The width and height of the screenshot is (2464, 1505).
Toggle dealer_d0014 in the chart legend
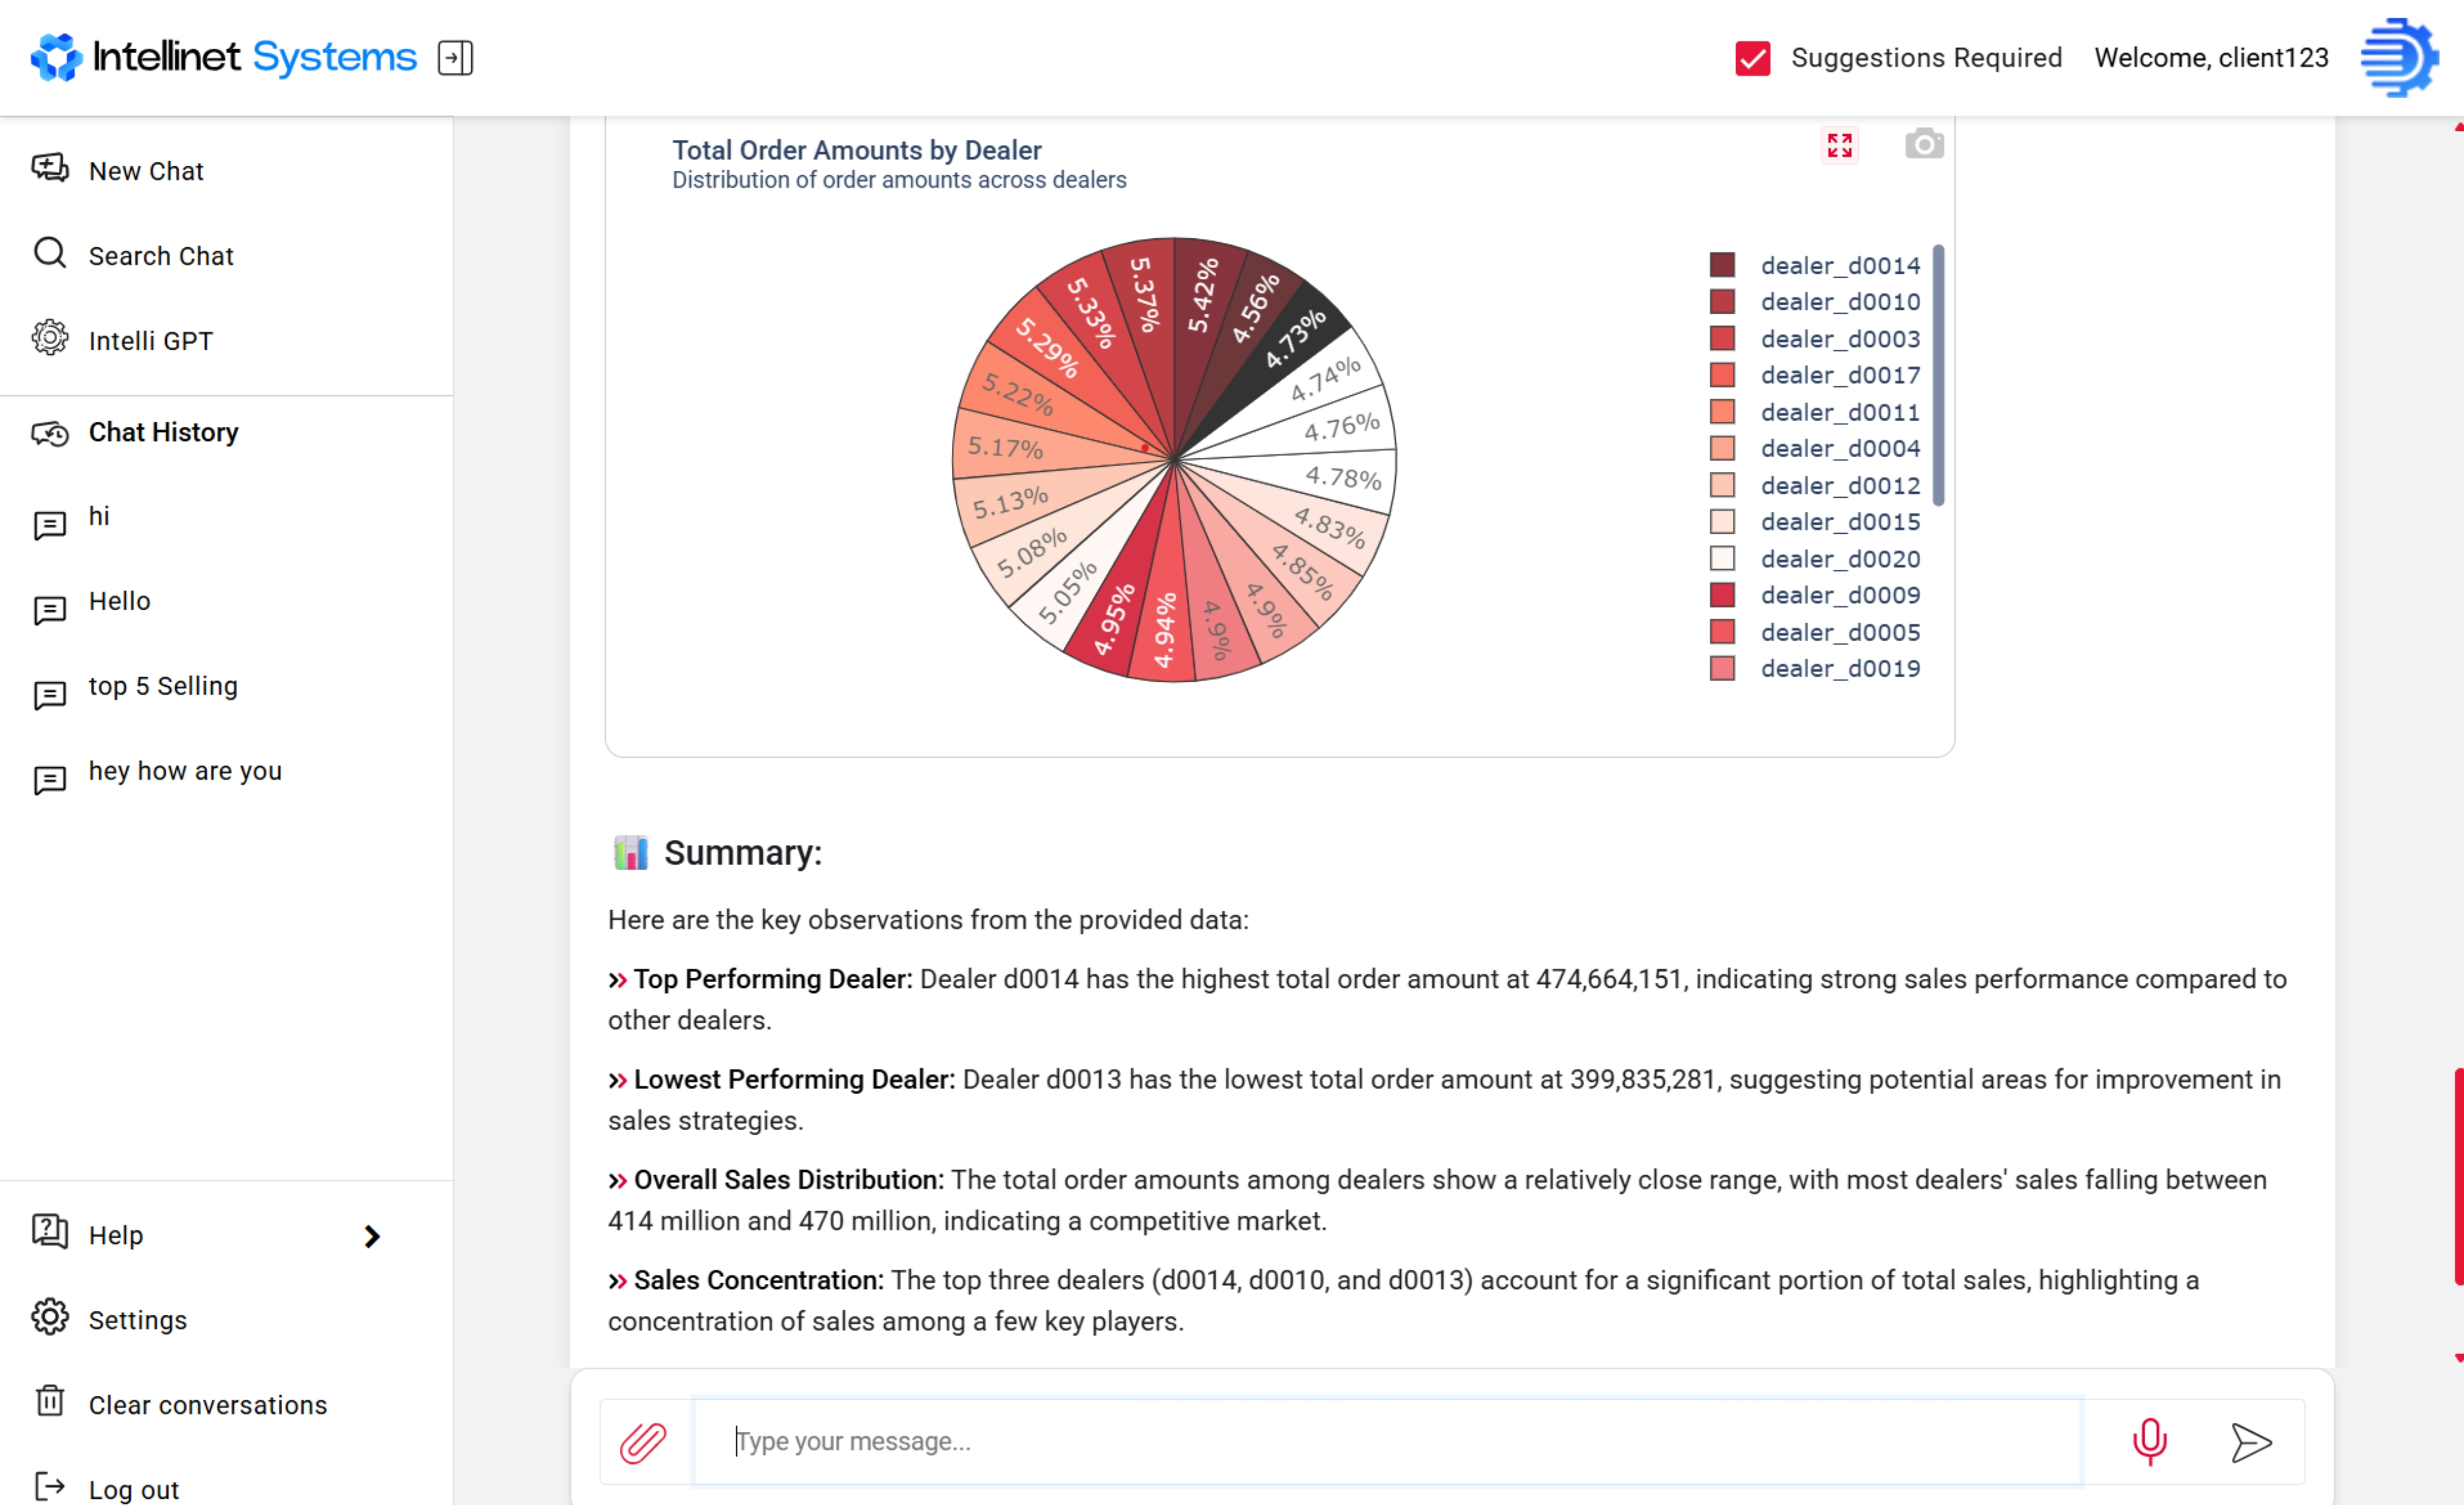coord(1839,265)
